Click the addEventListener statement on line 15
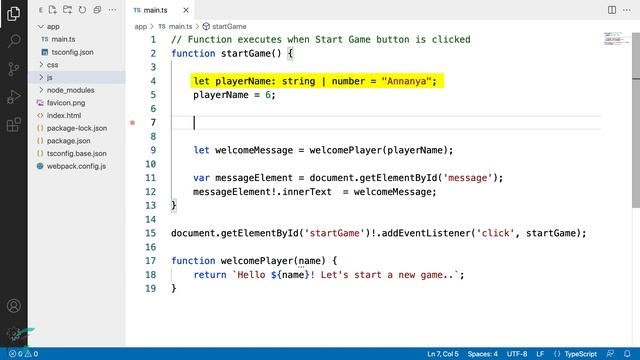640x360 pixels. click(379, 233)
